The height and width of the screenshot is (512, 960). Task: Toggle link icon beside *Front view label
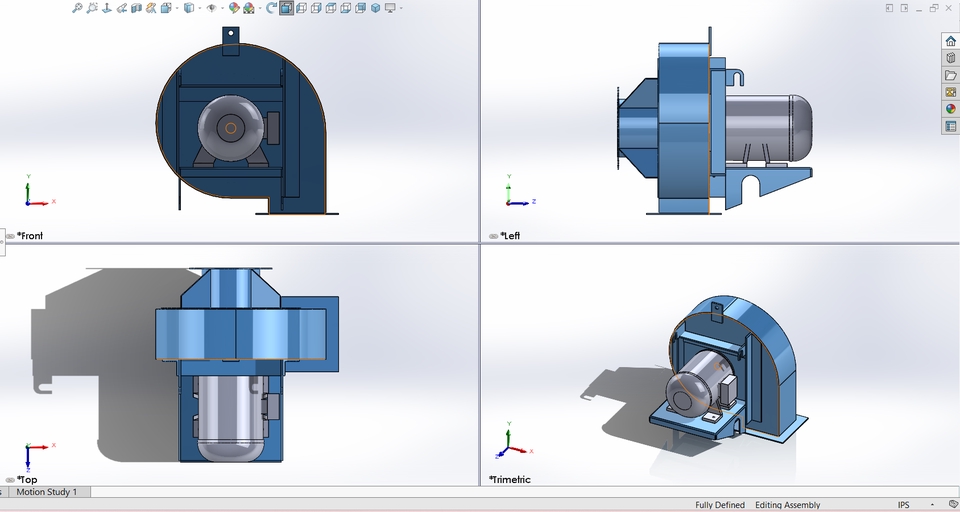10,236
